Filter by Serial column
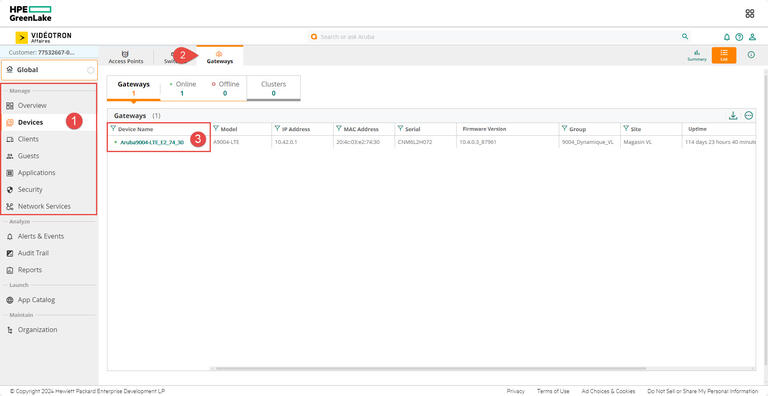This screenshot has height=396, width=768. (400, 128)
